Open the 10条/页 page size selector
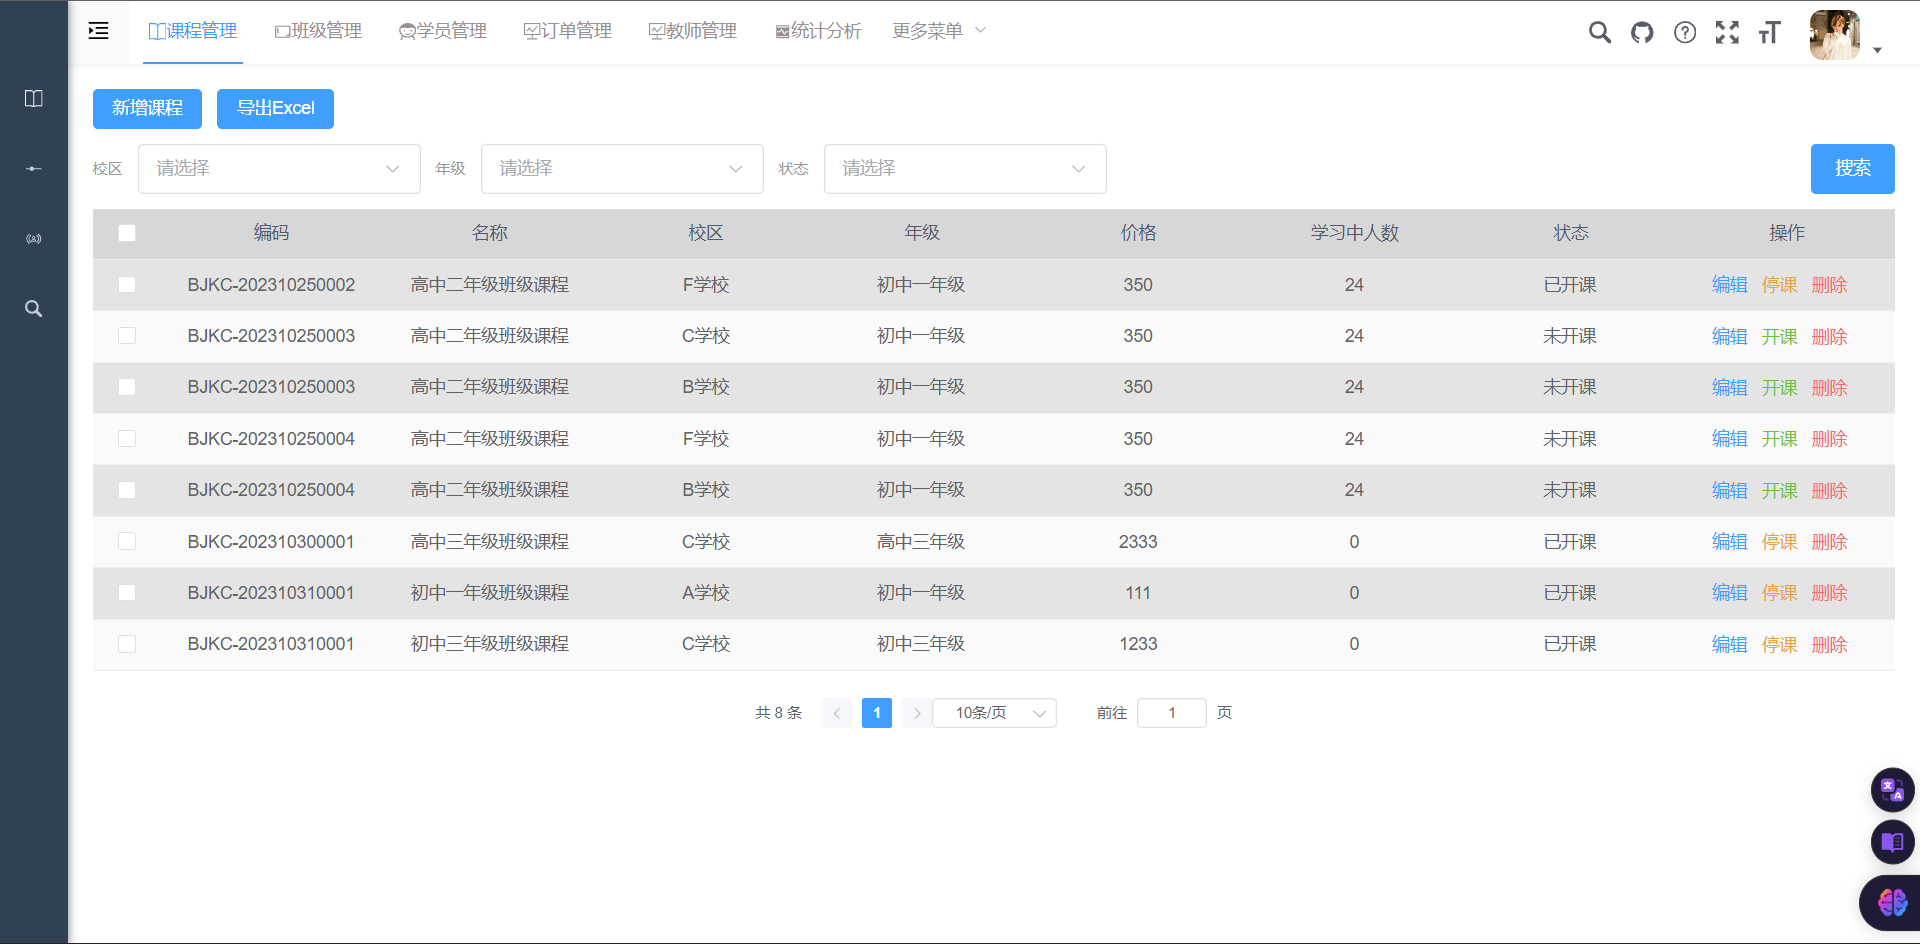 coord(994,713)
